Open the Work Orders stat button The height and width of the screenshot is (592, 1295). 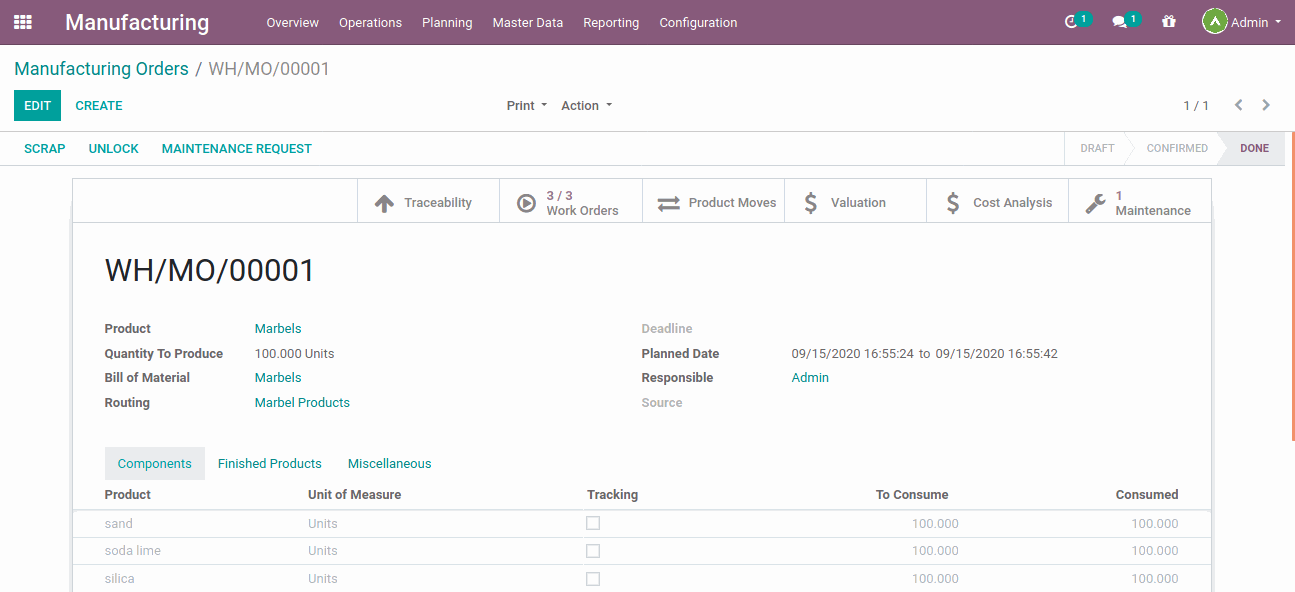tap(526, 201)
